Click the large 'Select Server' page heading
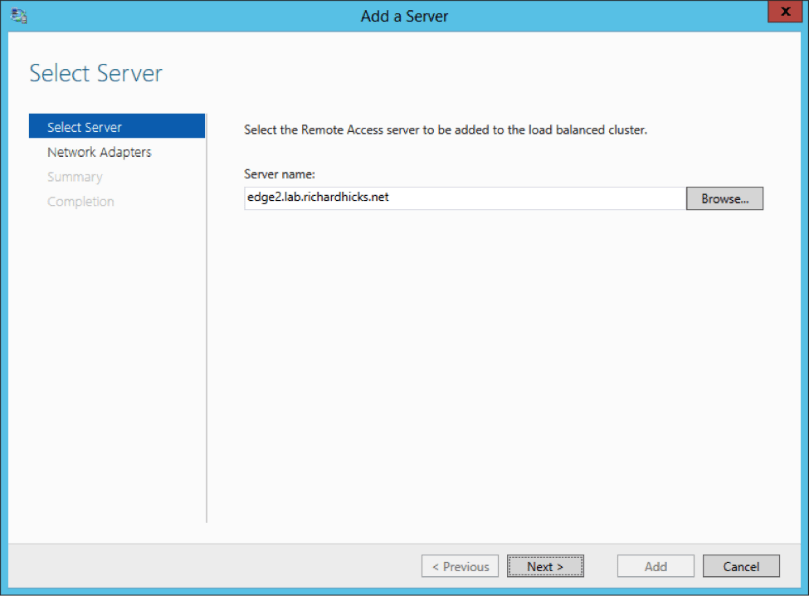809x596 pixels. pos(96,73)
